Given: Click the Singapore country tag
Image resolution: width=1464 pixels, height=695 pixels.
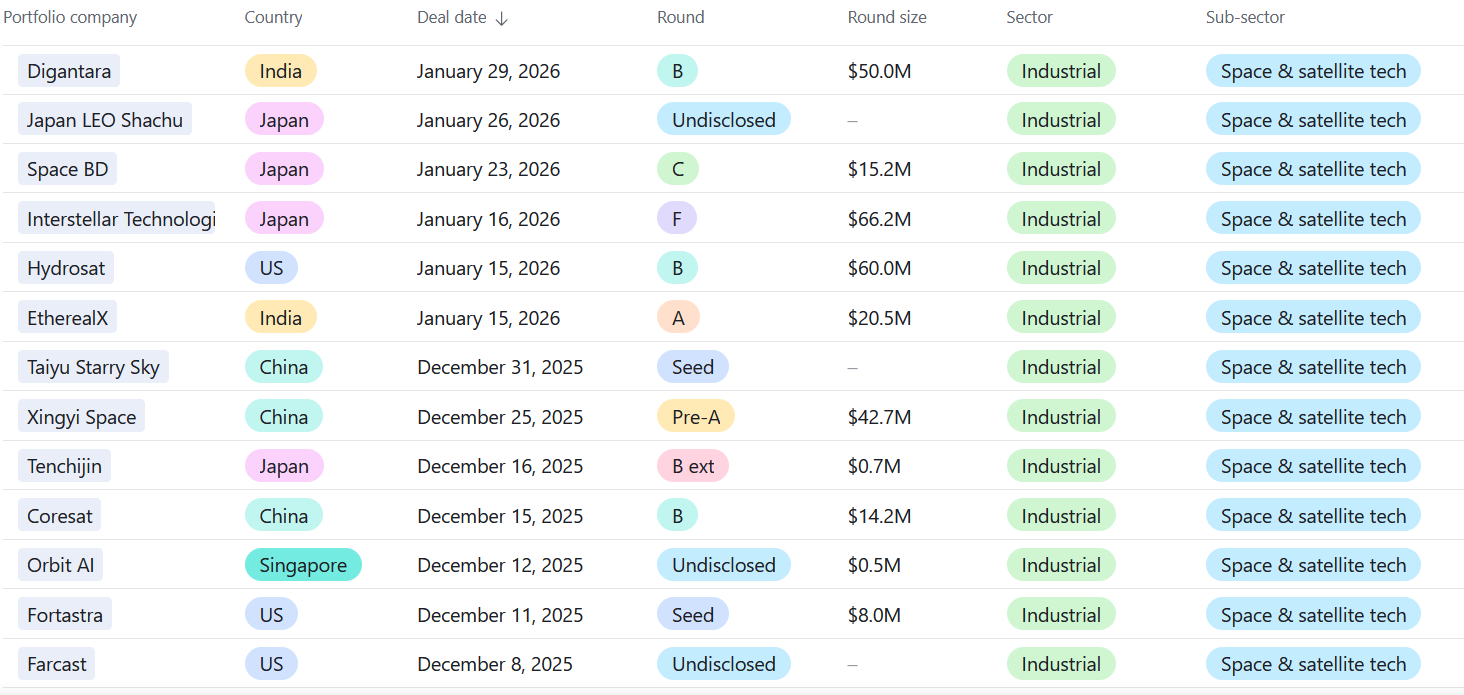Looking at the screenshot, I should pos(303,565).
